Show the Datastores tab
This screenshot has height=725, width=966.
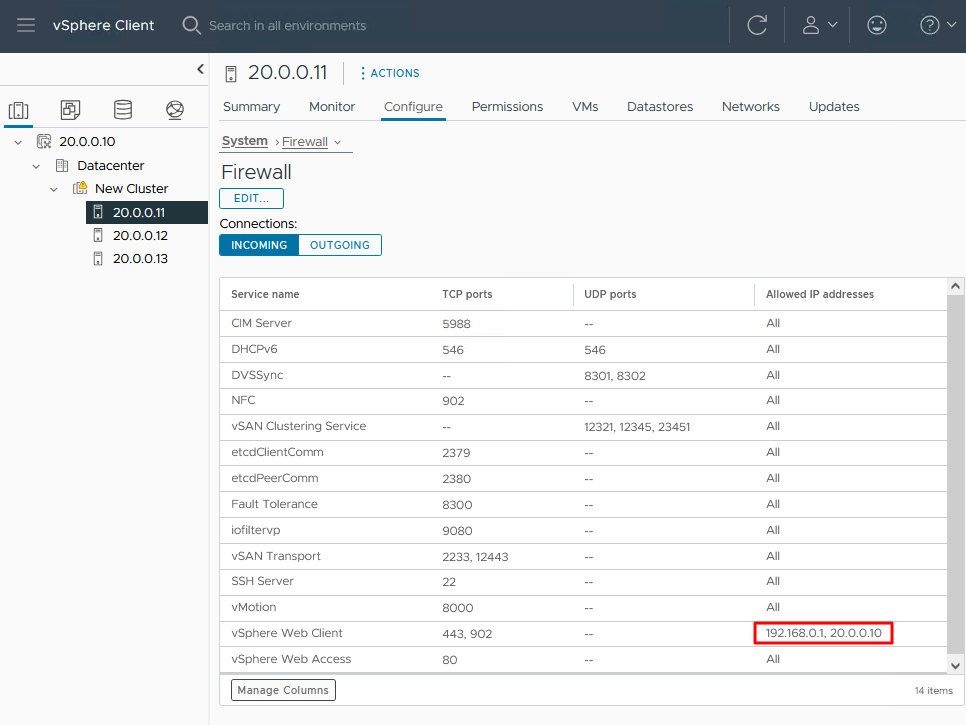click(660, 107)
